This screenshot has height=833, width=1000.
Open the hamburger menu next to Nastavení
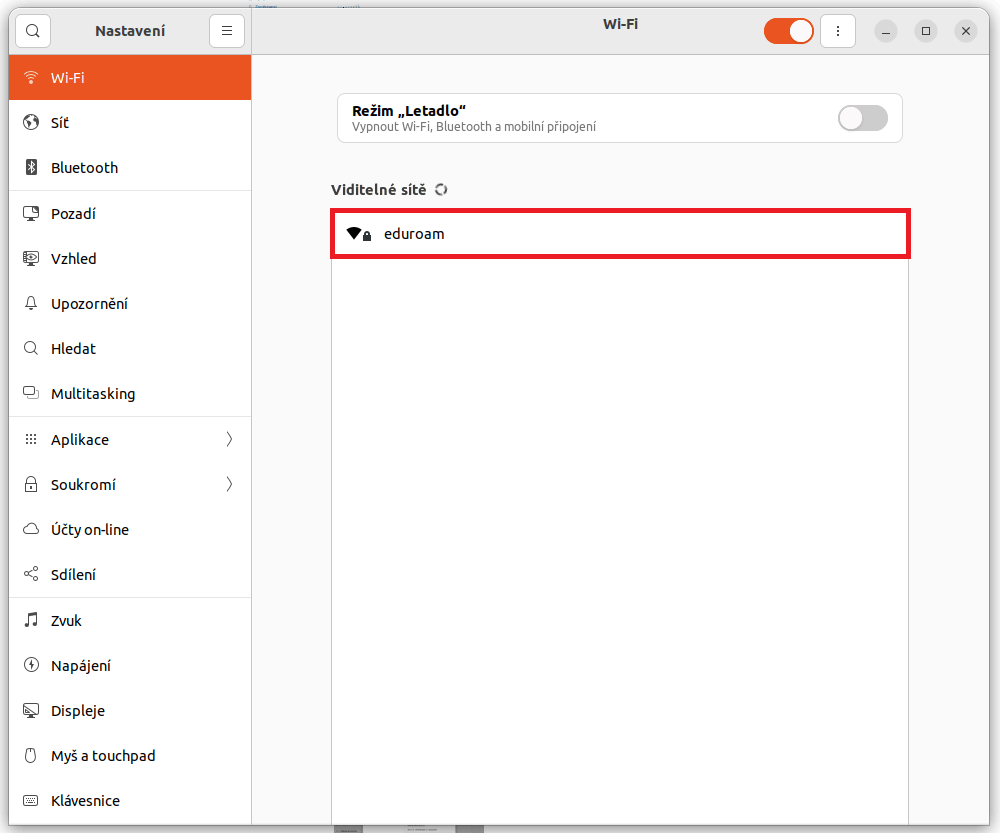tap(226, 31)
